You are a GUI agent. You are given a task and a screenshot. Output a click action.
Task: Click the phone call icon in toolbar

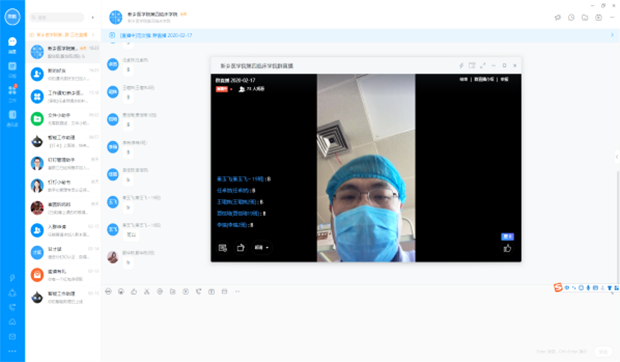[198, 292]
